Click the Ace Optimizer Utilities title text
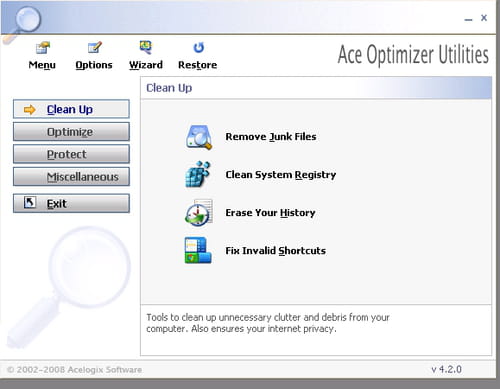Image resolution: width=500 pixels, height=389 pixels. [x=413, y=55]
